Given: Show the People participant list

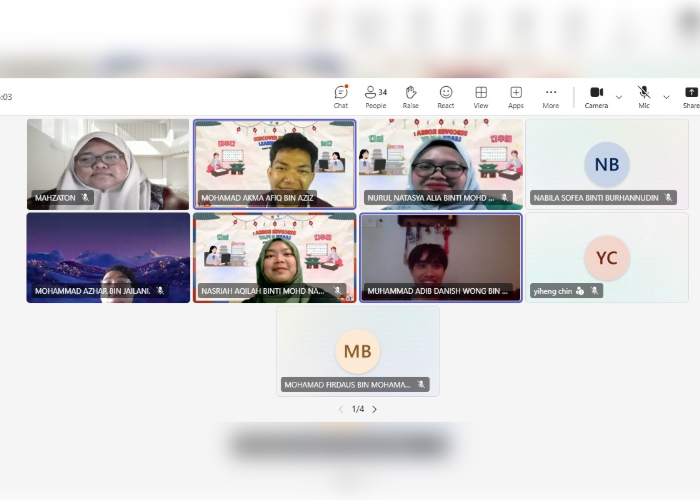Looking at the screenshot, I should click(x=375, y=96).
